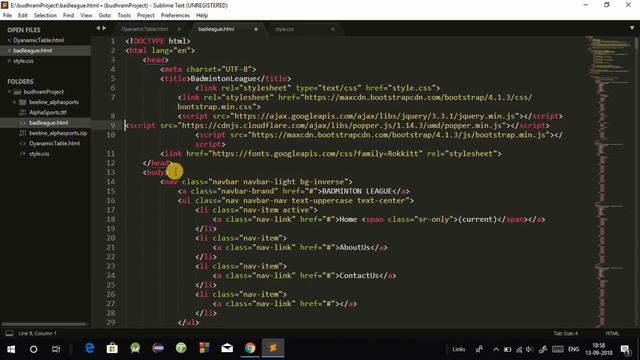Go to next tab with right arrow
Image resolution: width=640 pixels, height=360 pixels.
pyautogui.click(x=104, y=28)
